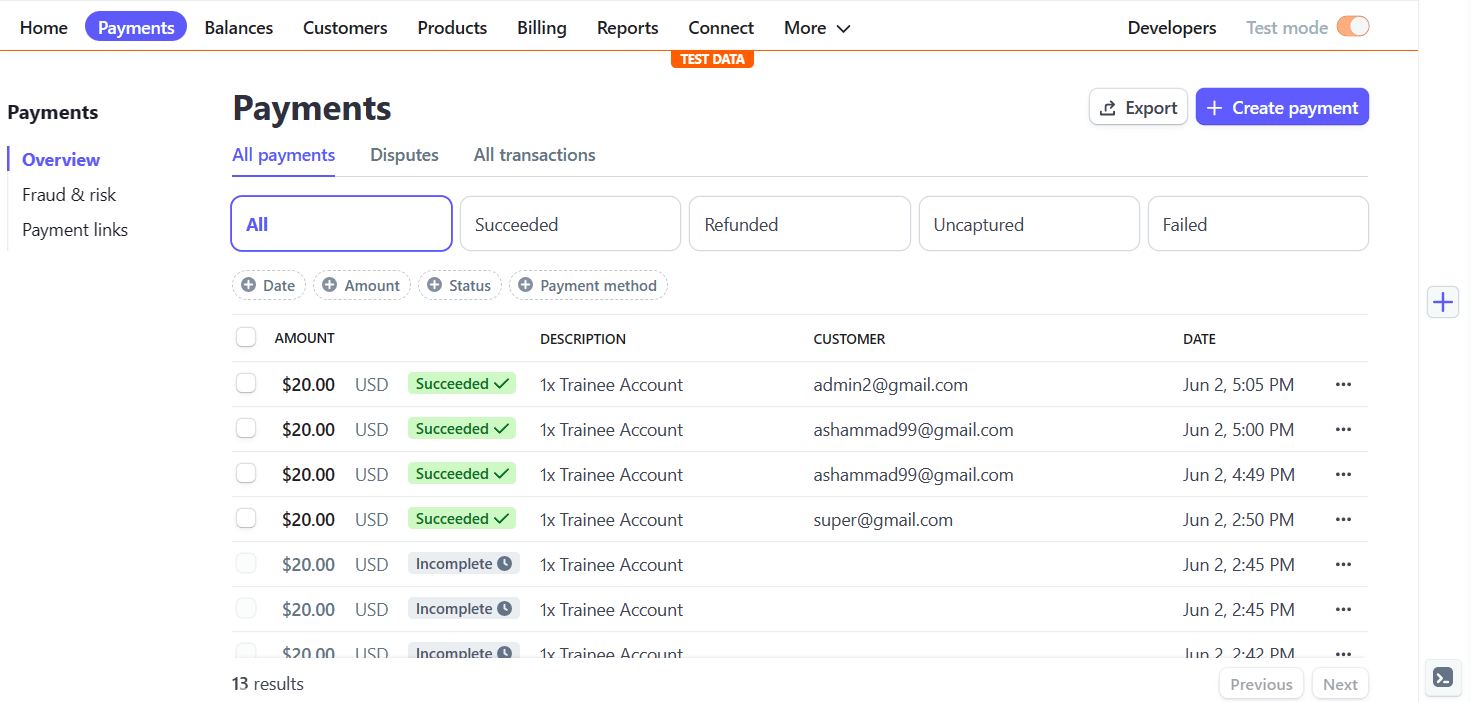The height and width of the screenshot is (702, 1471).
Task: Click the blue plus icon on right sidebar
Action: [1442, 301]
